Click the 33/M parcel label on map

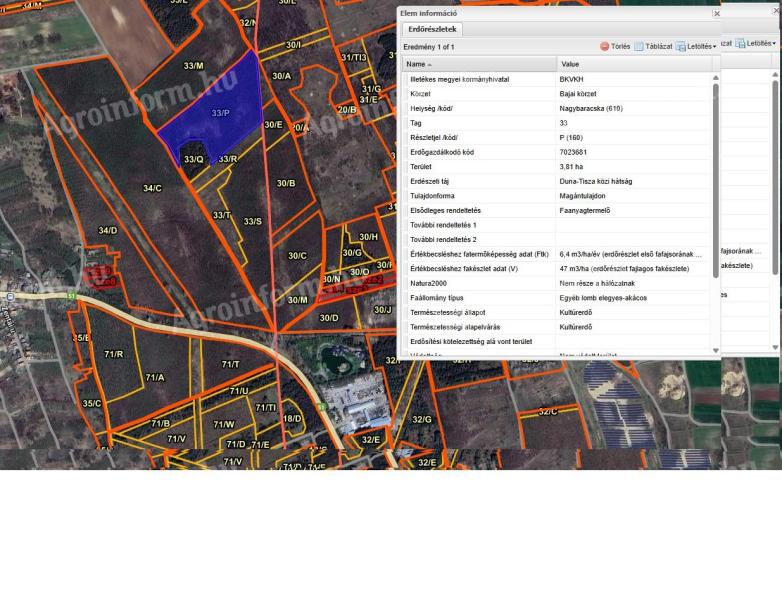193,66
